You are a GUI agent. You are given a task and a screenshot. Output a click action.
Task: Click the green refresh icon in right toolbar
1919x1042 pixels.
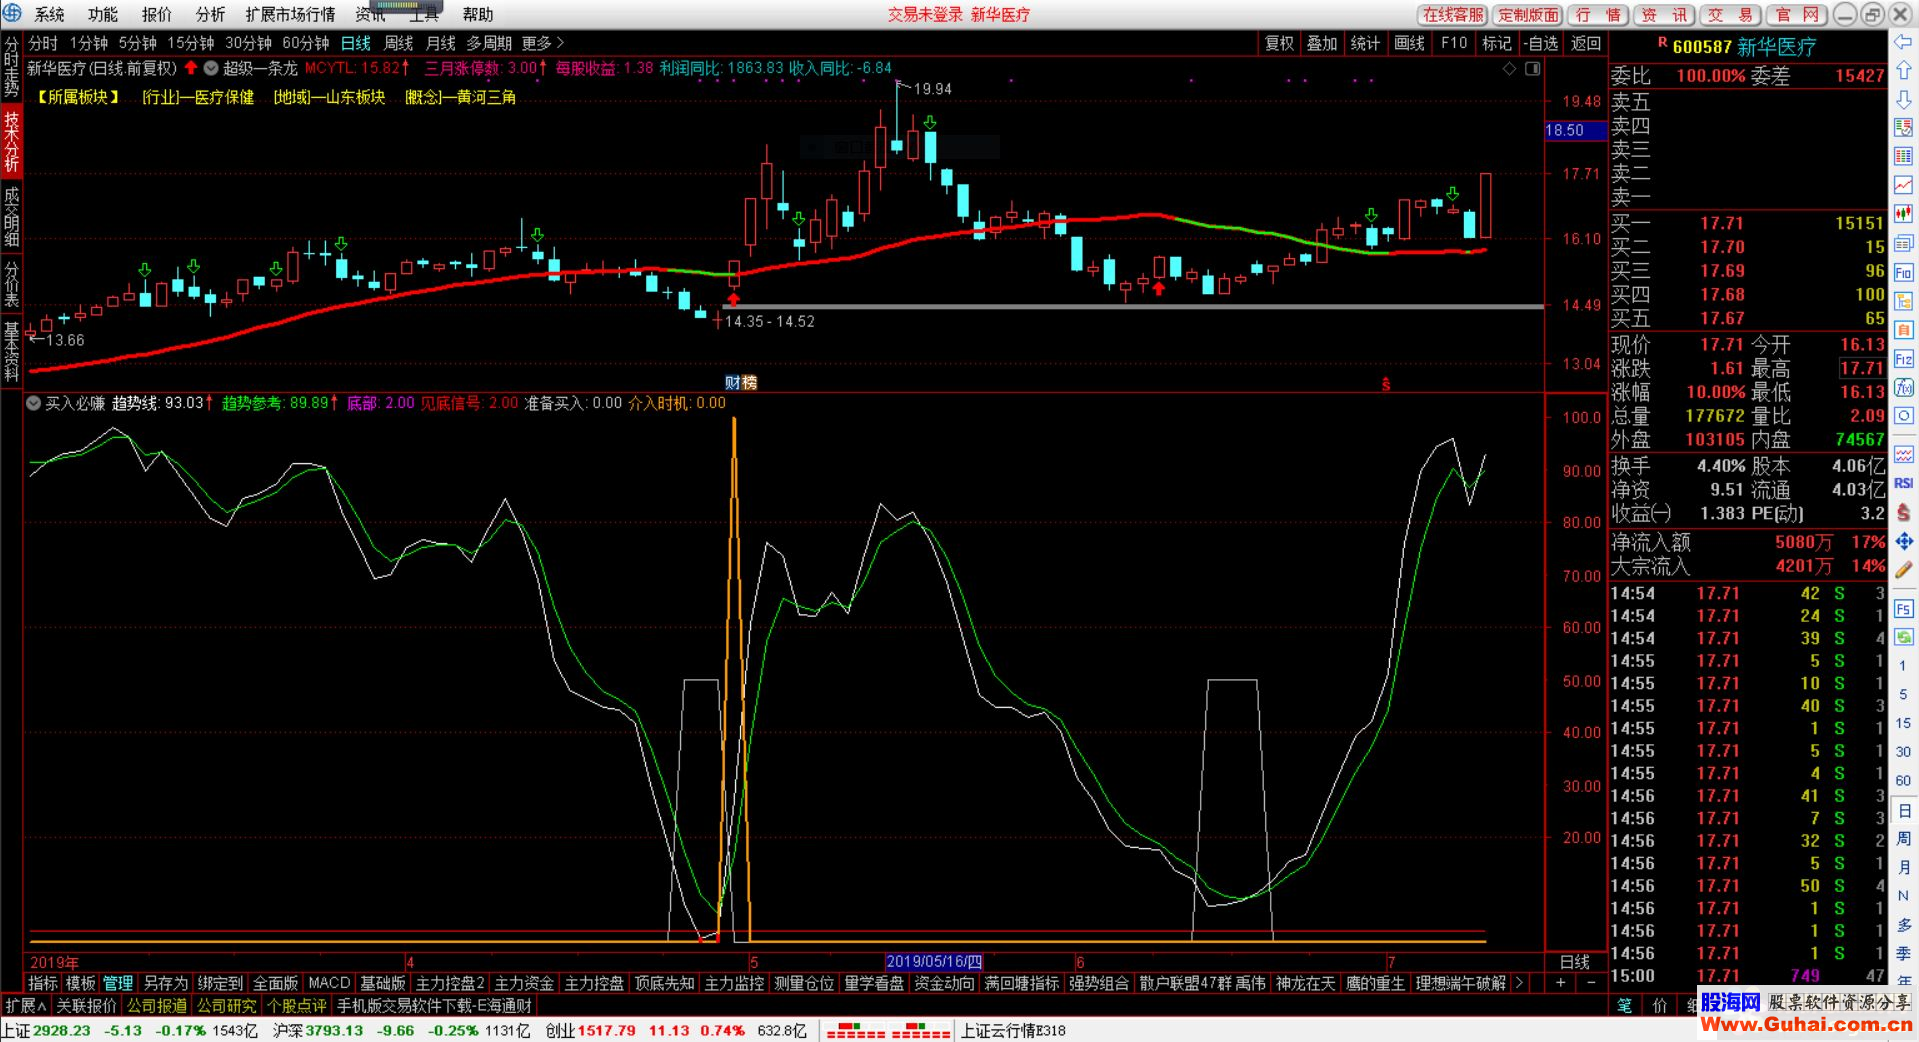1903,637
